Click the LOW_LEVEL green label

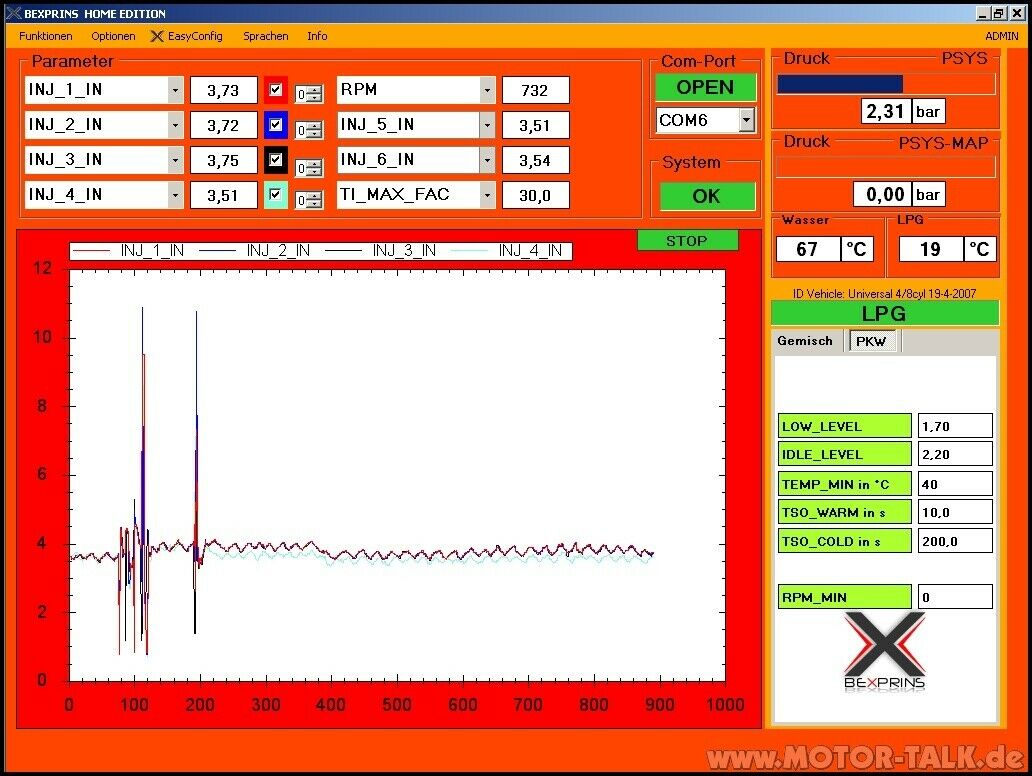point(844,426)
